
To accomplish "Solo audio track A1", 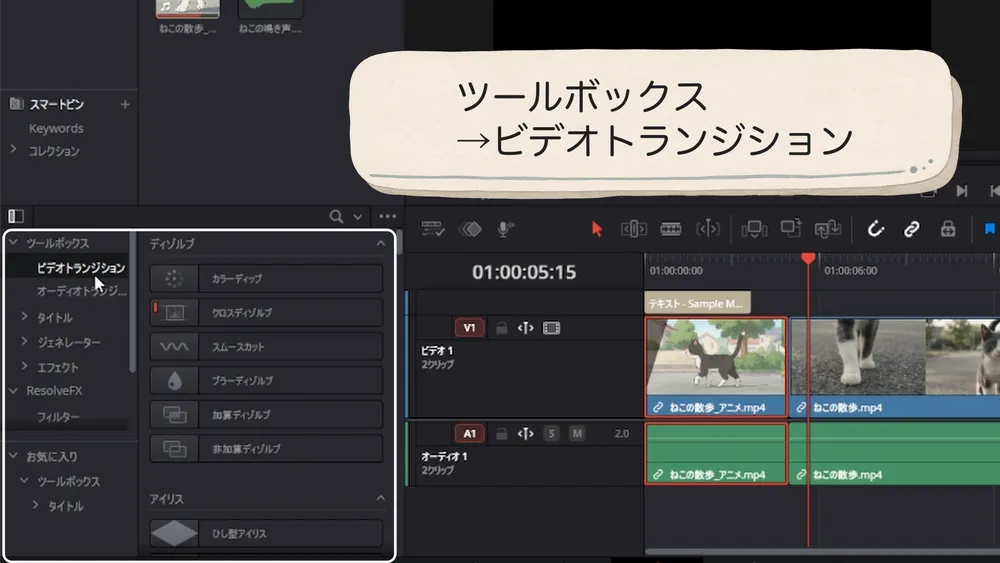I will coord(552,434).
